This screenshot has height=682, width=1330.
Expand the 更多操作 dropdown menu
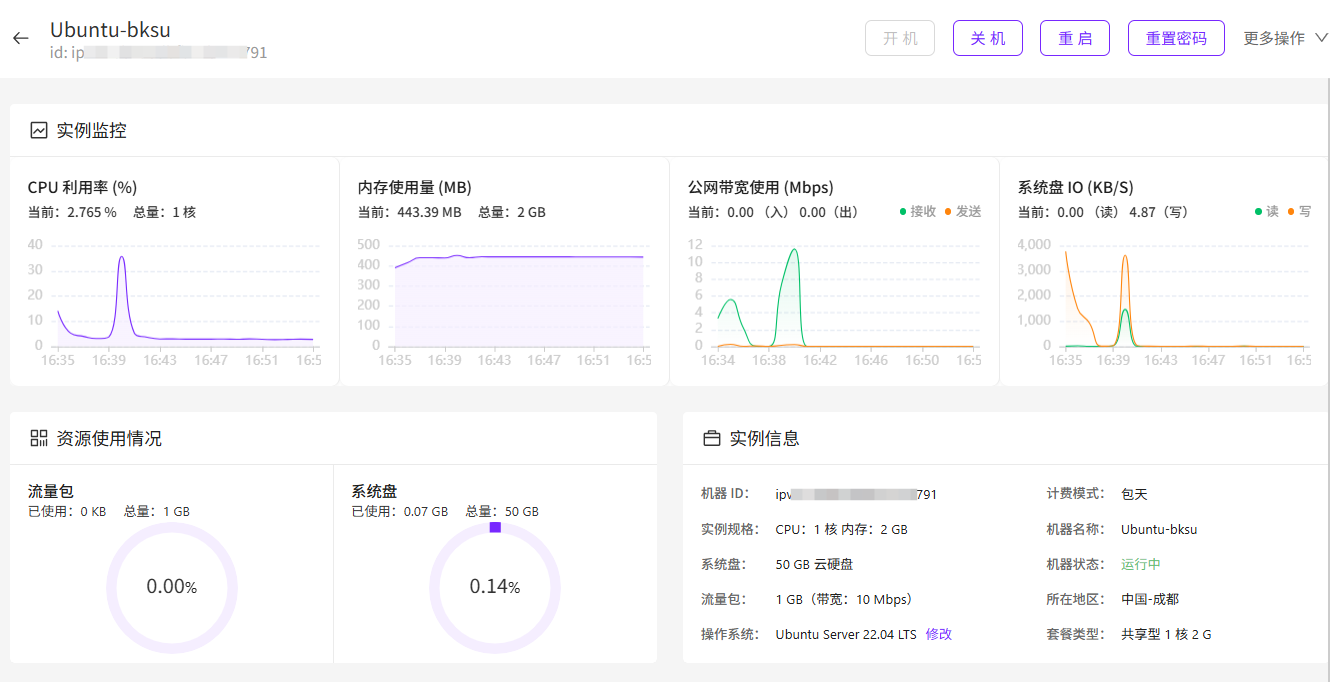coord(1274,38)
